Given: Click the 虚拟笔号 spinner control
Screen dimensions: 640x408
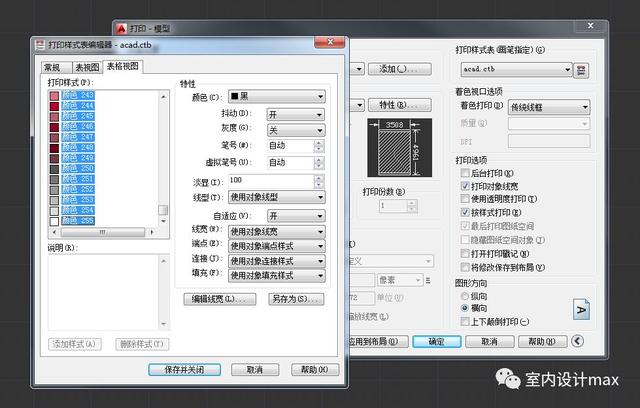Looking at the screenshot, I should point(319,163).
